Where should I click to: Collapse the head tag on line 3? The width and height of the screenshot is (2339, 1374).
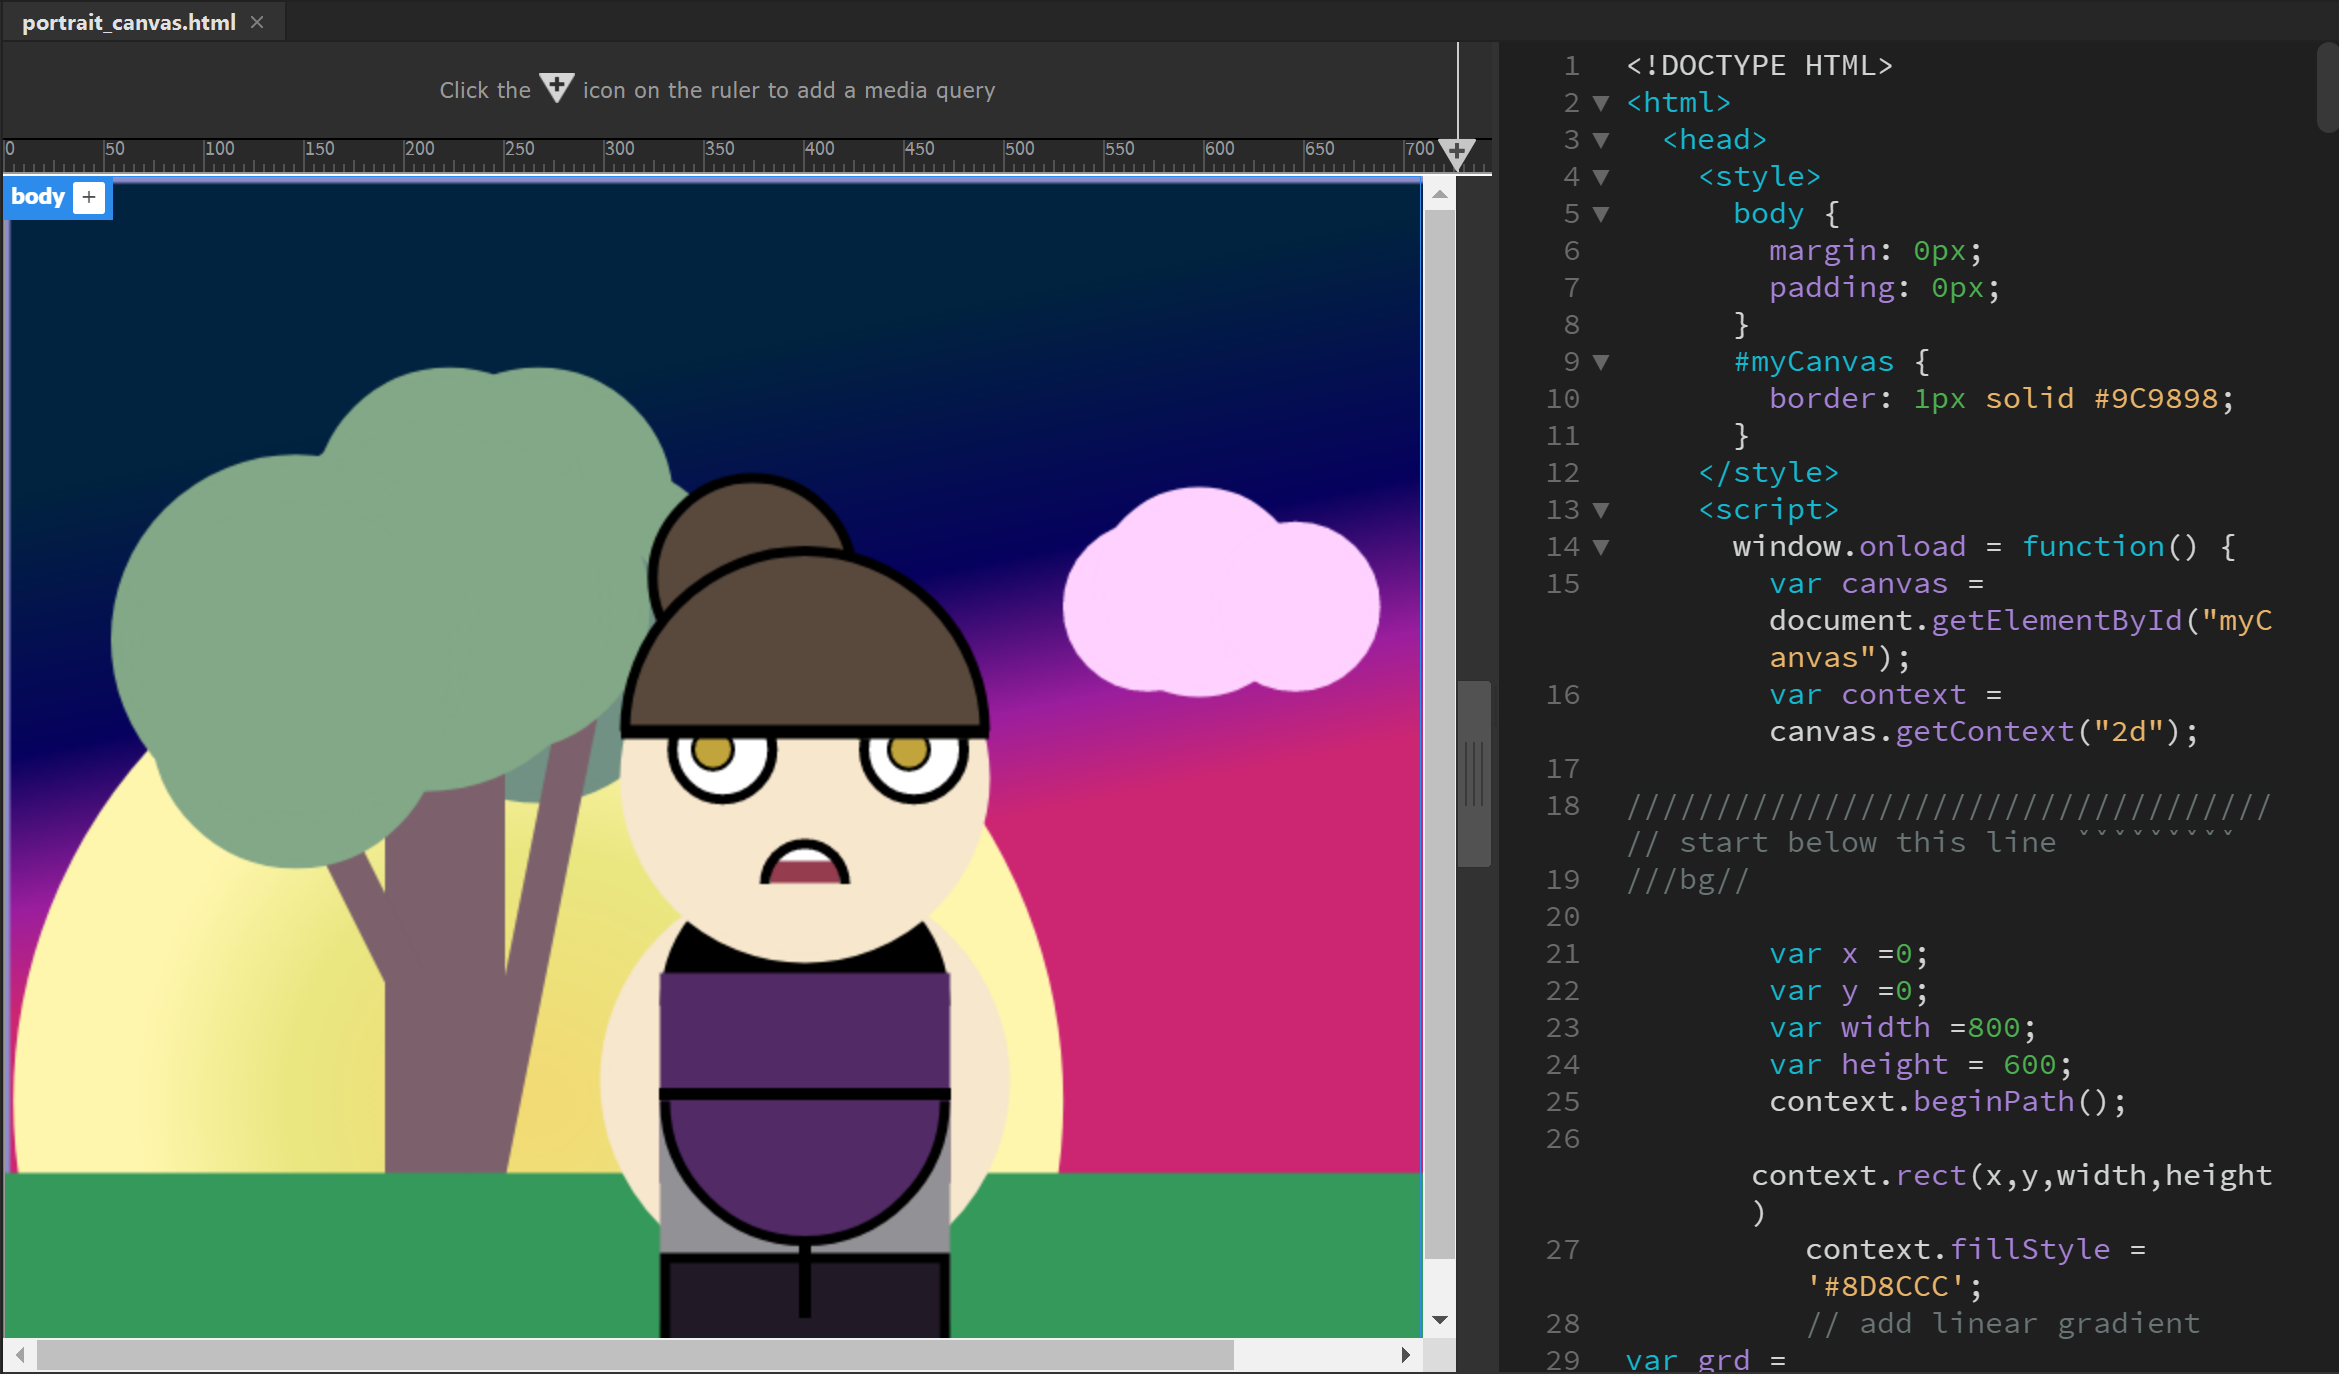click(x=1601, y=140)
